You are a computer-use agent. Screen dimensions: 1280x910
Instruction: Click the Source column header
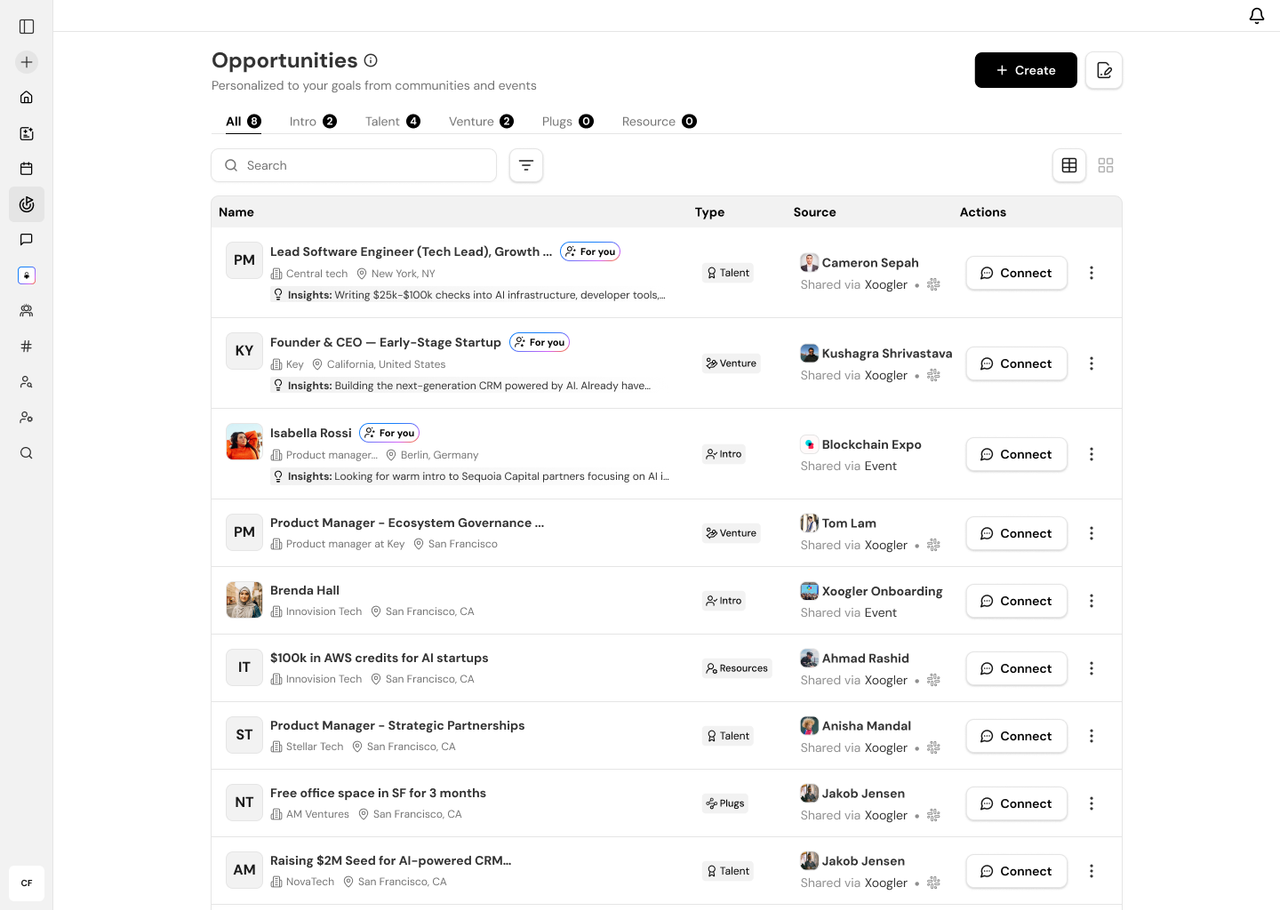point(815,212)
